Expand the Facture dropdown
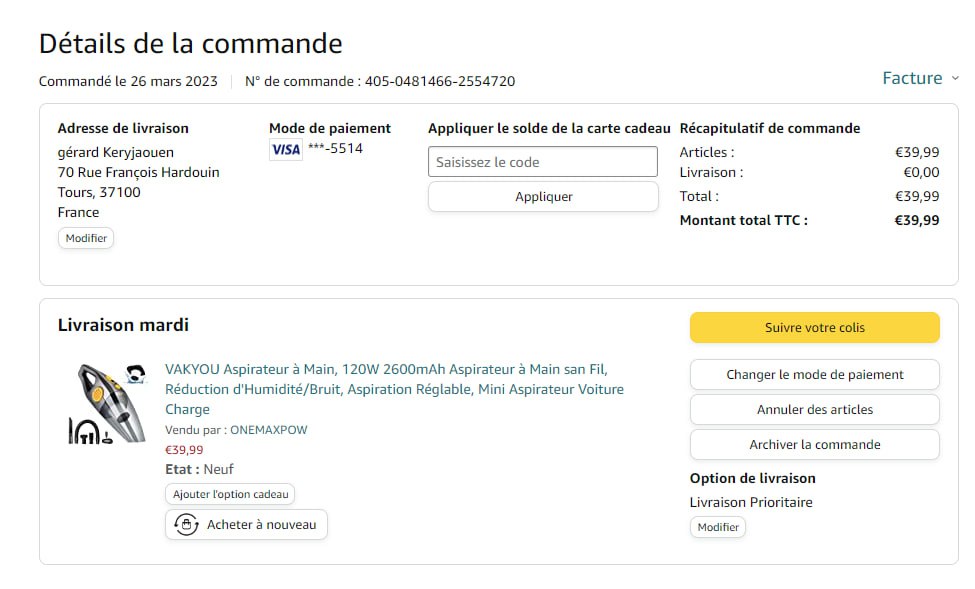The width and height of the screenshot is (975, 589). click(x=920, y=78)
